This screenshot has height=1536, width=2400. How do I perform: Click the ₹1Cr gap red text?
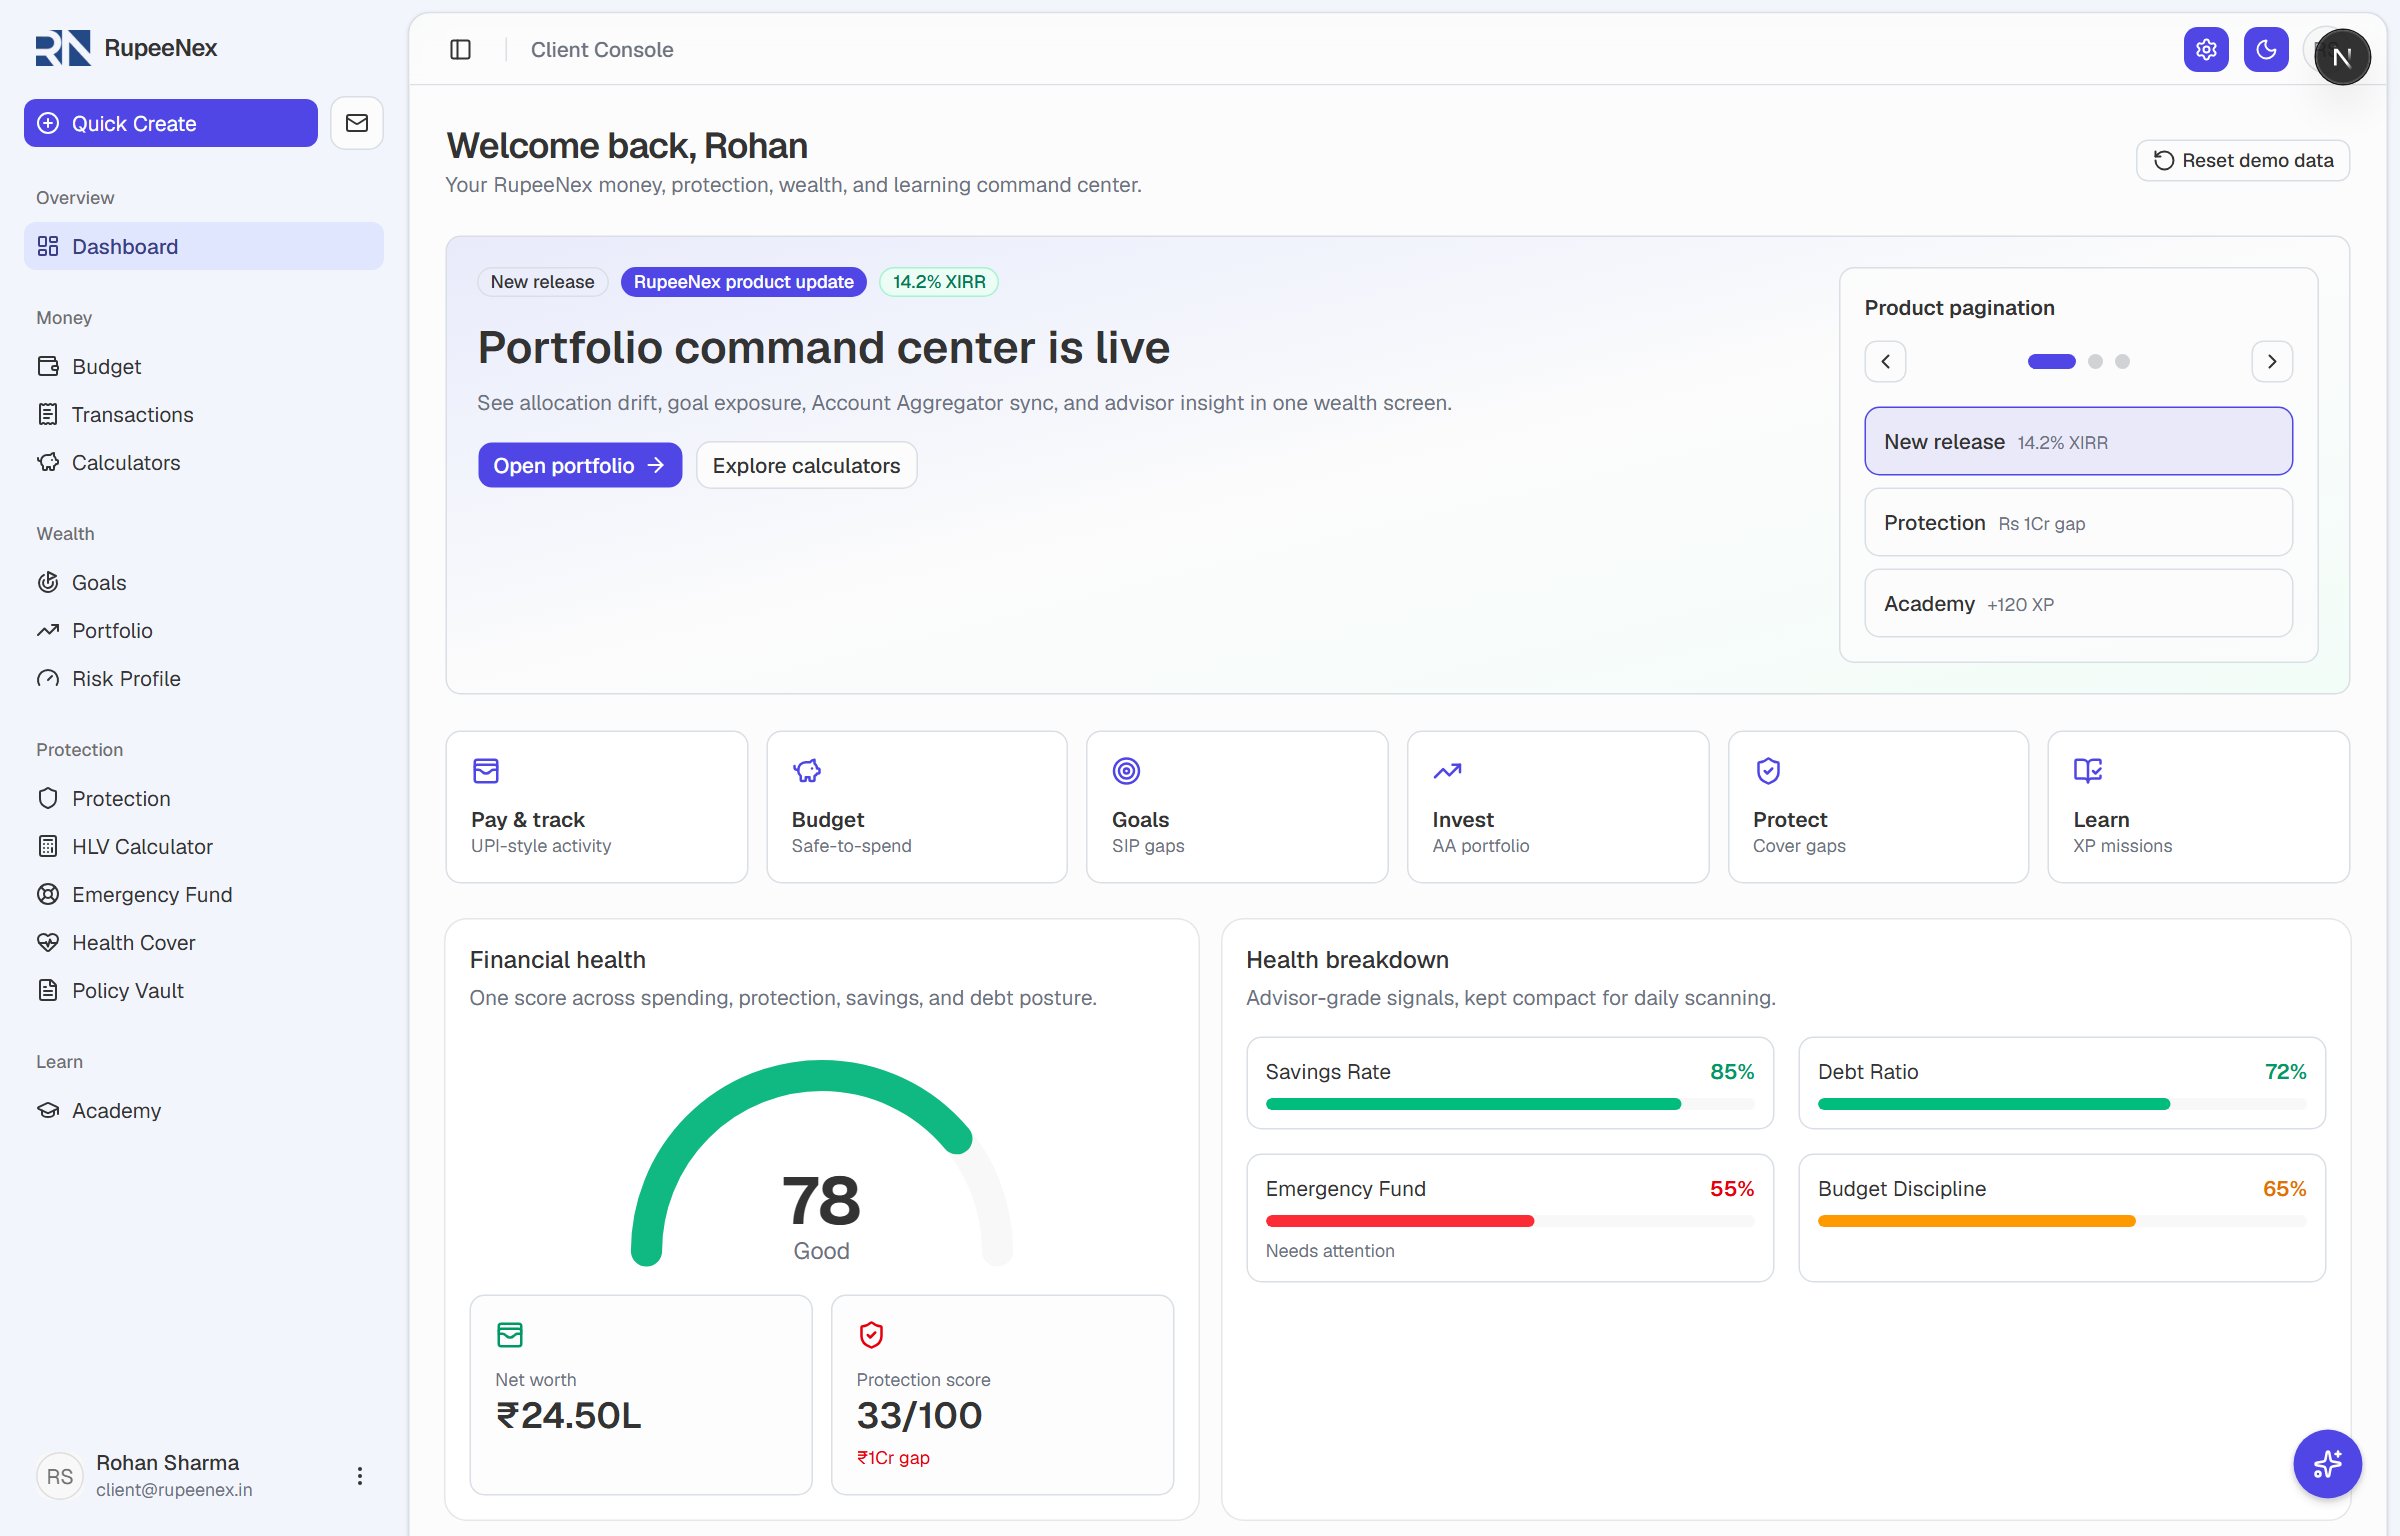click(x=893, y=1458)
